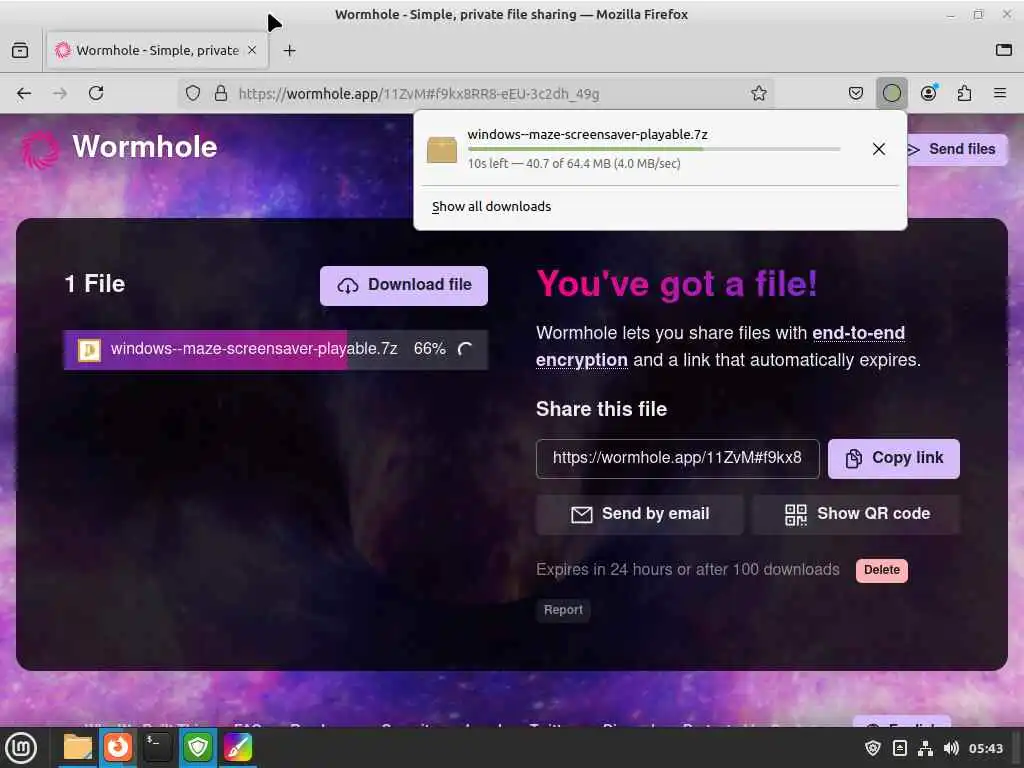
Task: Click the file type icon in file row
Action: pyautogui.click(x=89, y=350)
